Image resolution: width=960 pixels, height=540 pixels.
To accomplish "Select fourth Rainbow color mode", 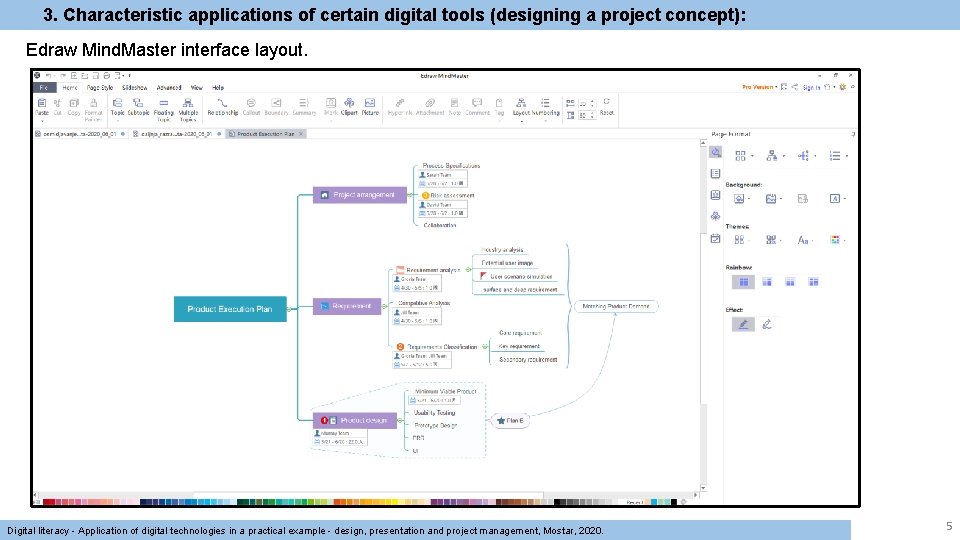I will click(x=813, y=282).
